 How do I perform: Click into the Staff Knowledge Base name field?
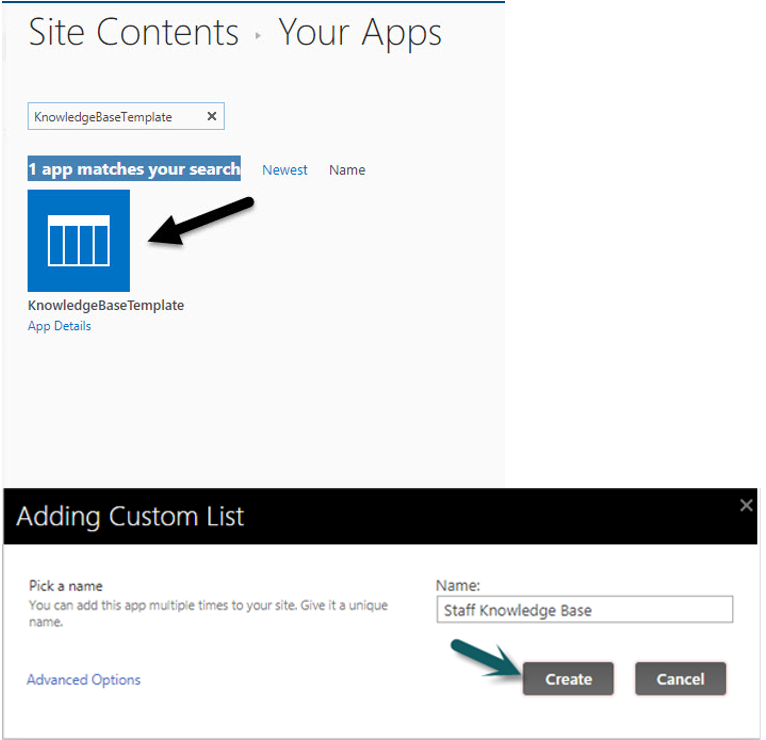585,609
